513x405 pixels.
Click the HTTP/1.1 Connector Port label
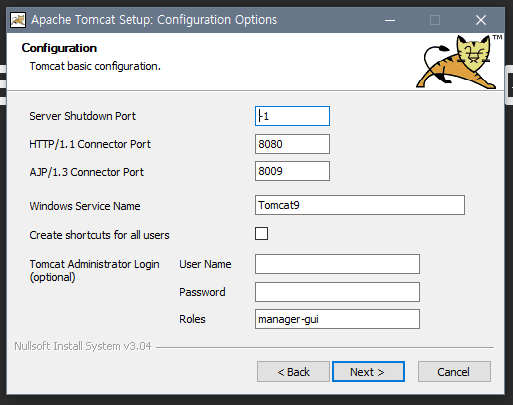click(90, 144)
